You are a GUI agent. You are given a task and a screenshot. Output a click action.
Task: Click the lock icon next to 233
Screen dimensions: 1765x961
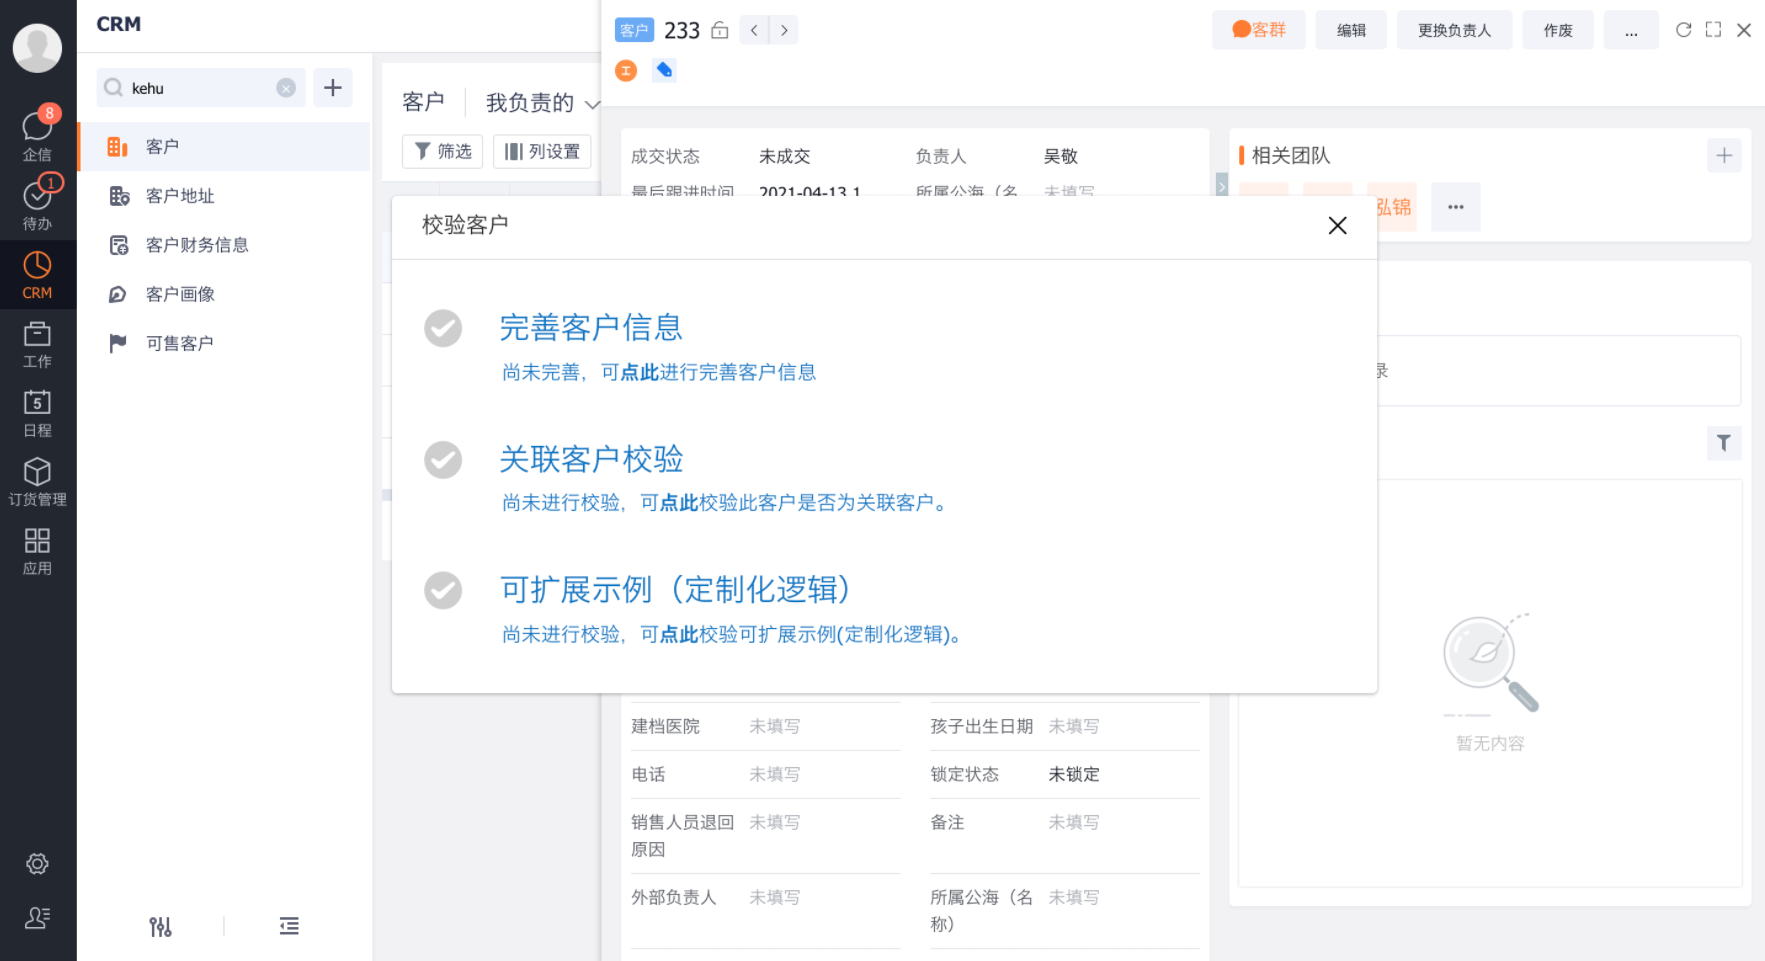tap(720, 31)
